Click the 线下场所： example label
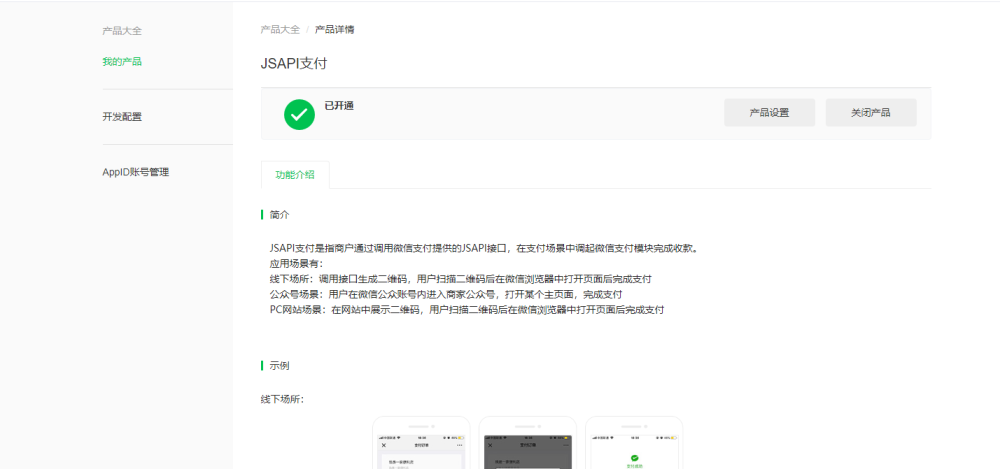This screenshot has height=469, width=1000. click(283, 399)
